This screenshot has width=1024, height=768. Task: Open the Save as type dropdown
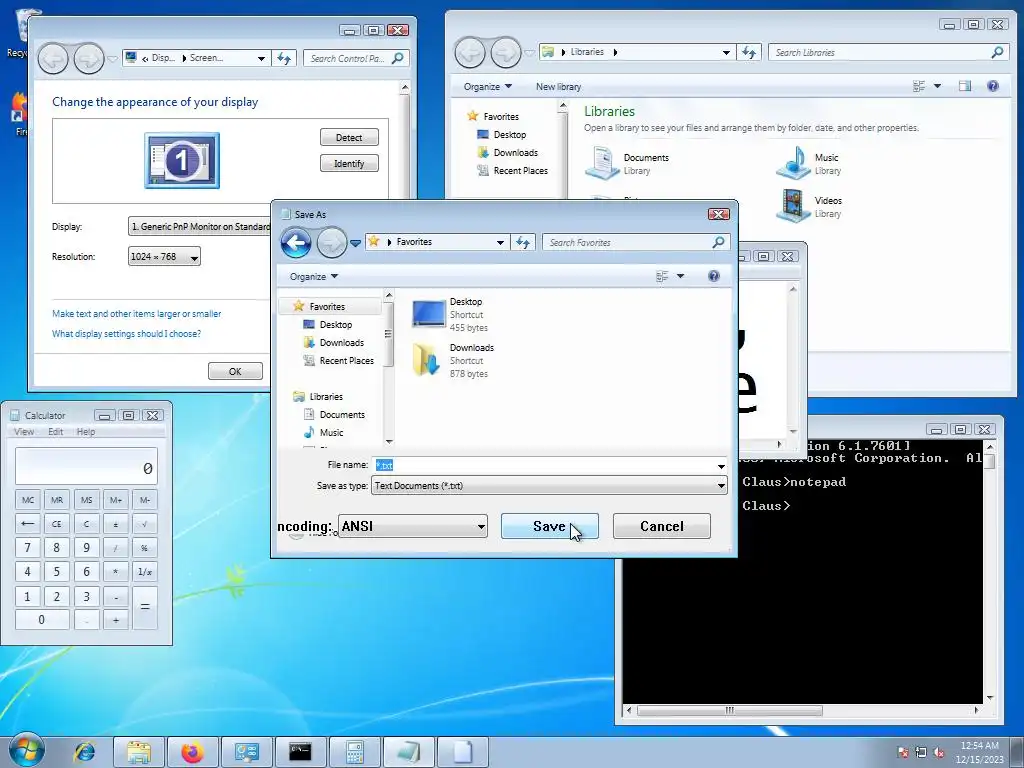(549, 486)
